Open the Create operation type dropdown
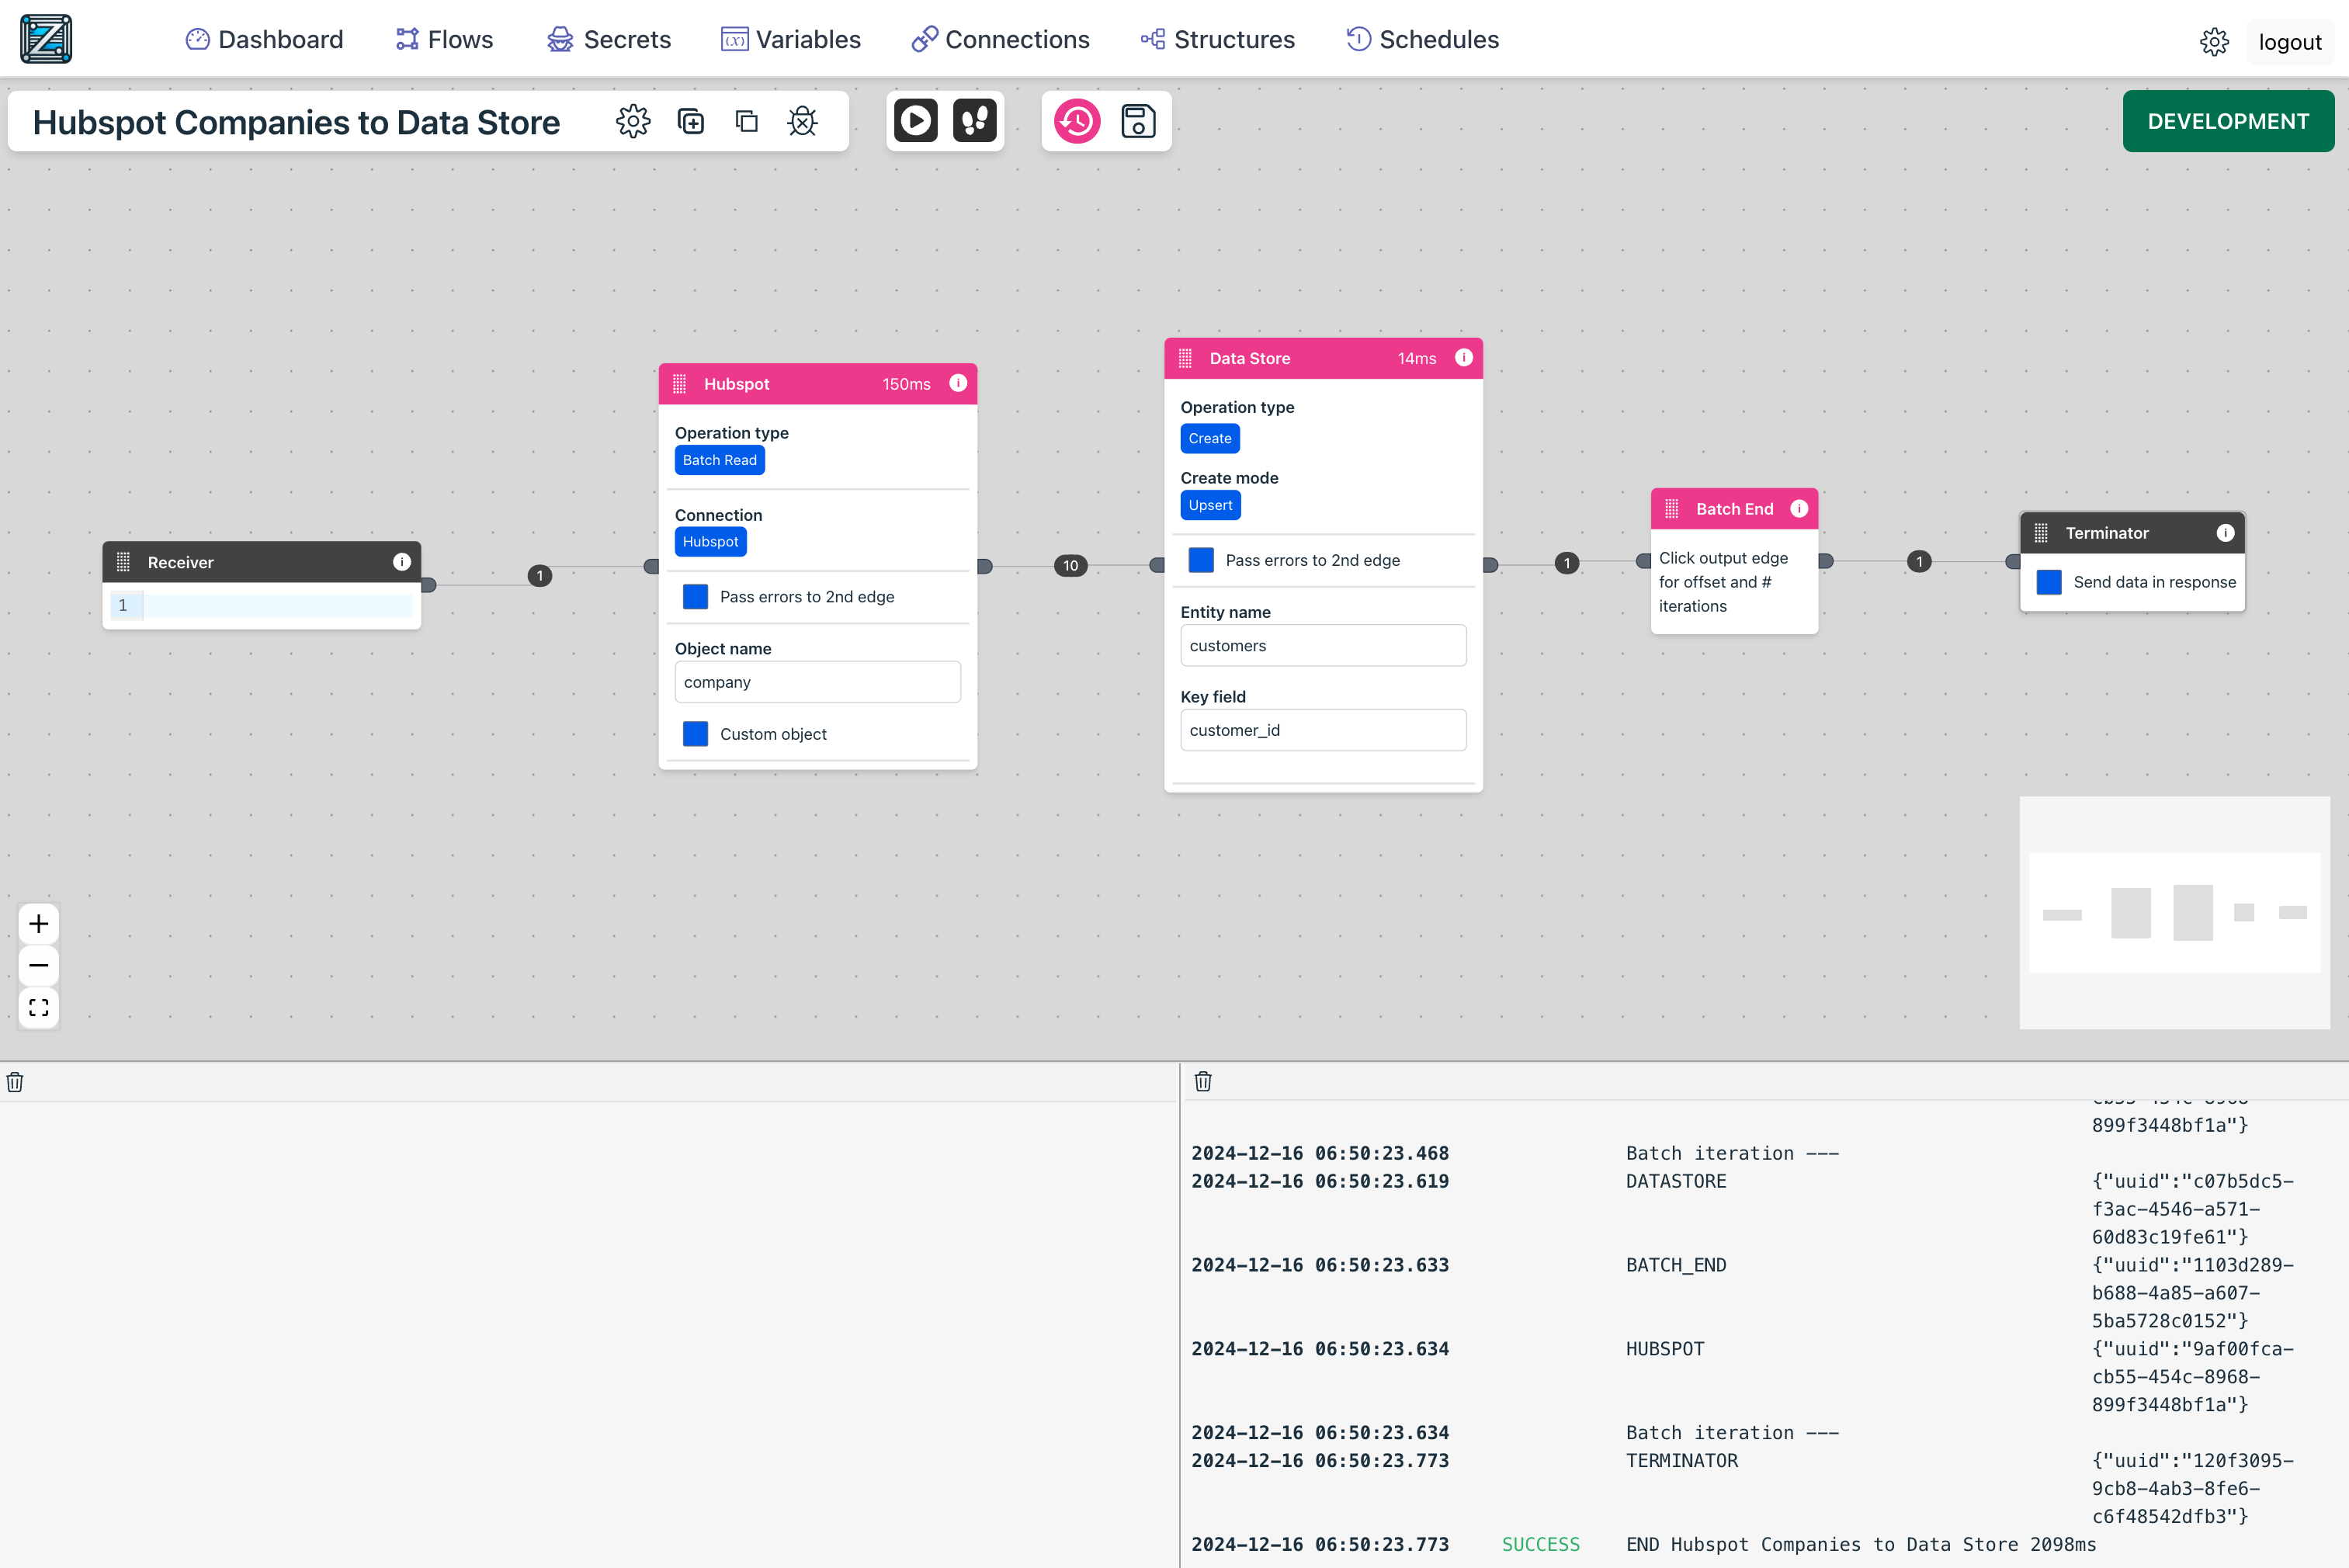2349x1568 pixels. click(1210, 439)
